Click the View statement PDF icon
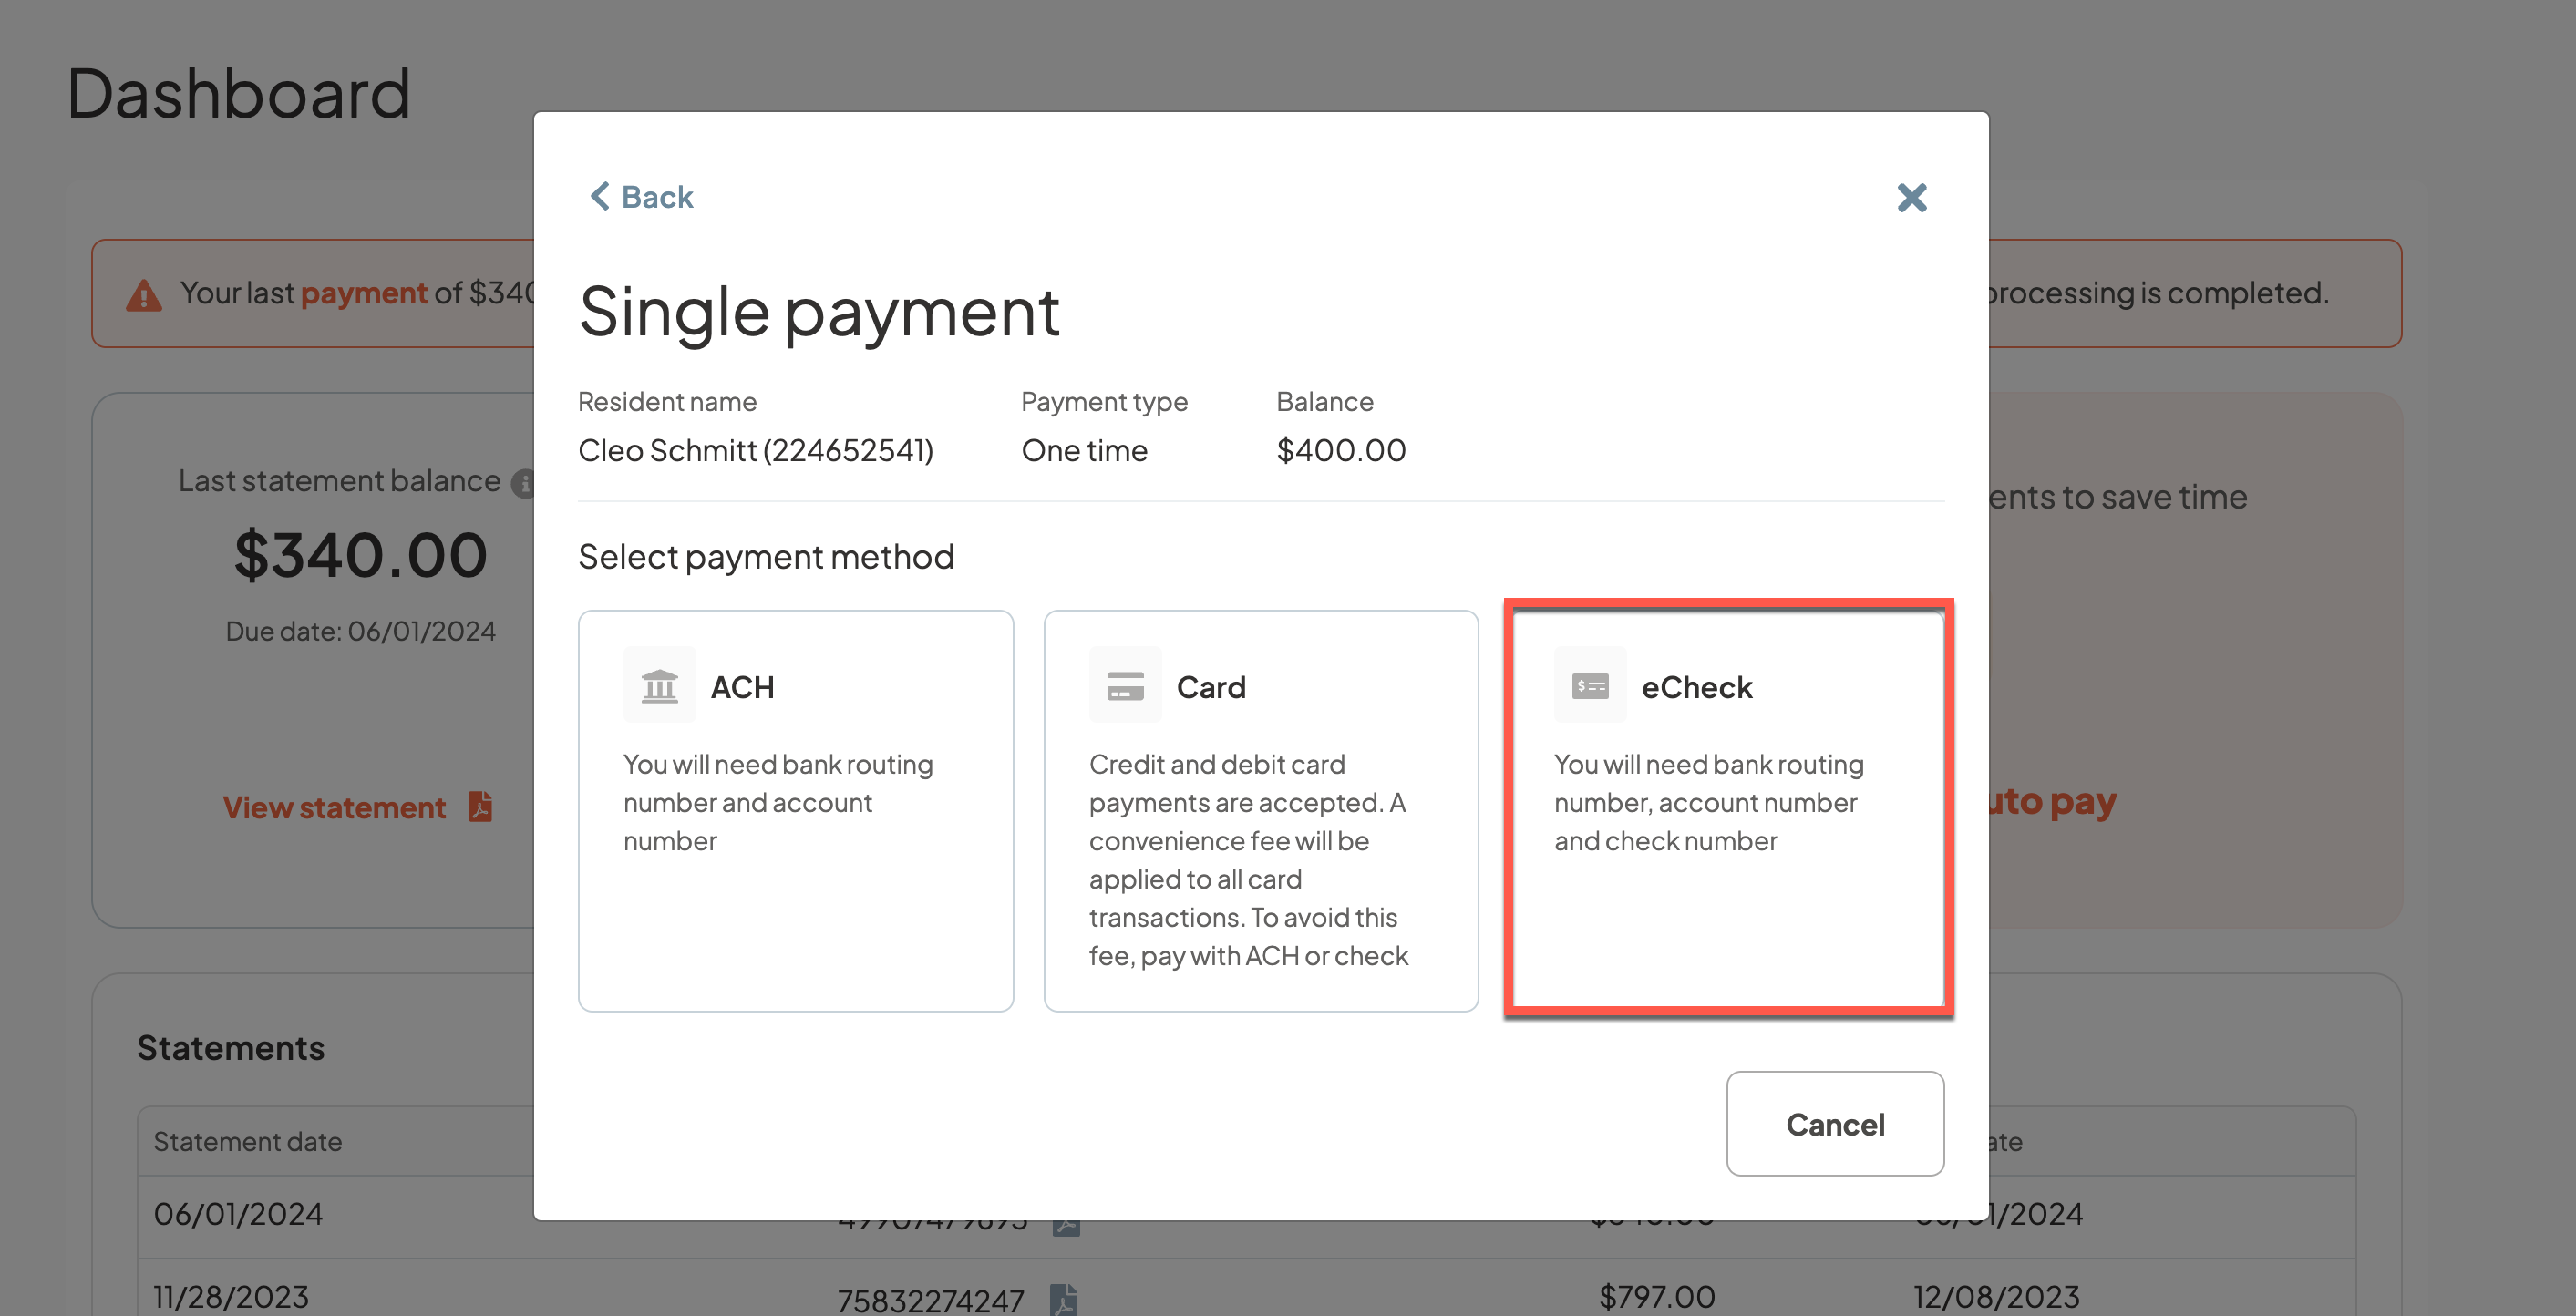2576x1316 pixels. tap(481, 806)
